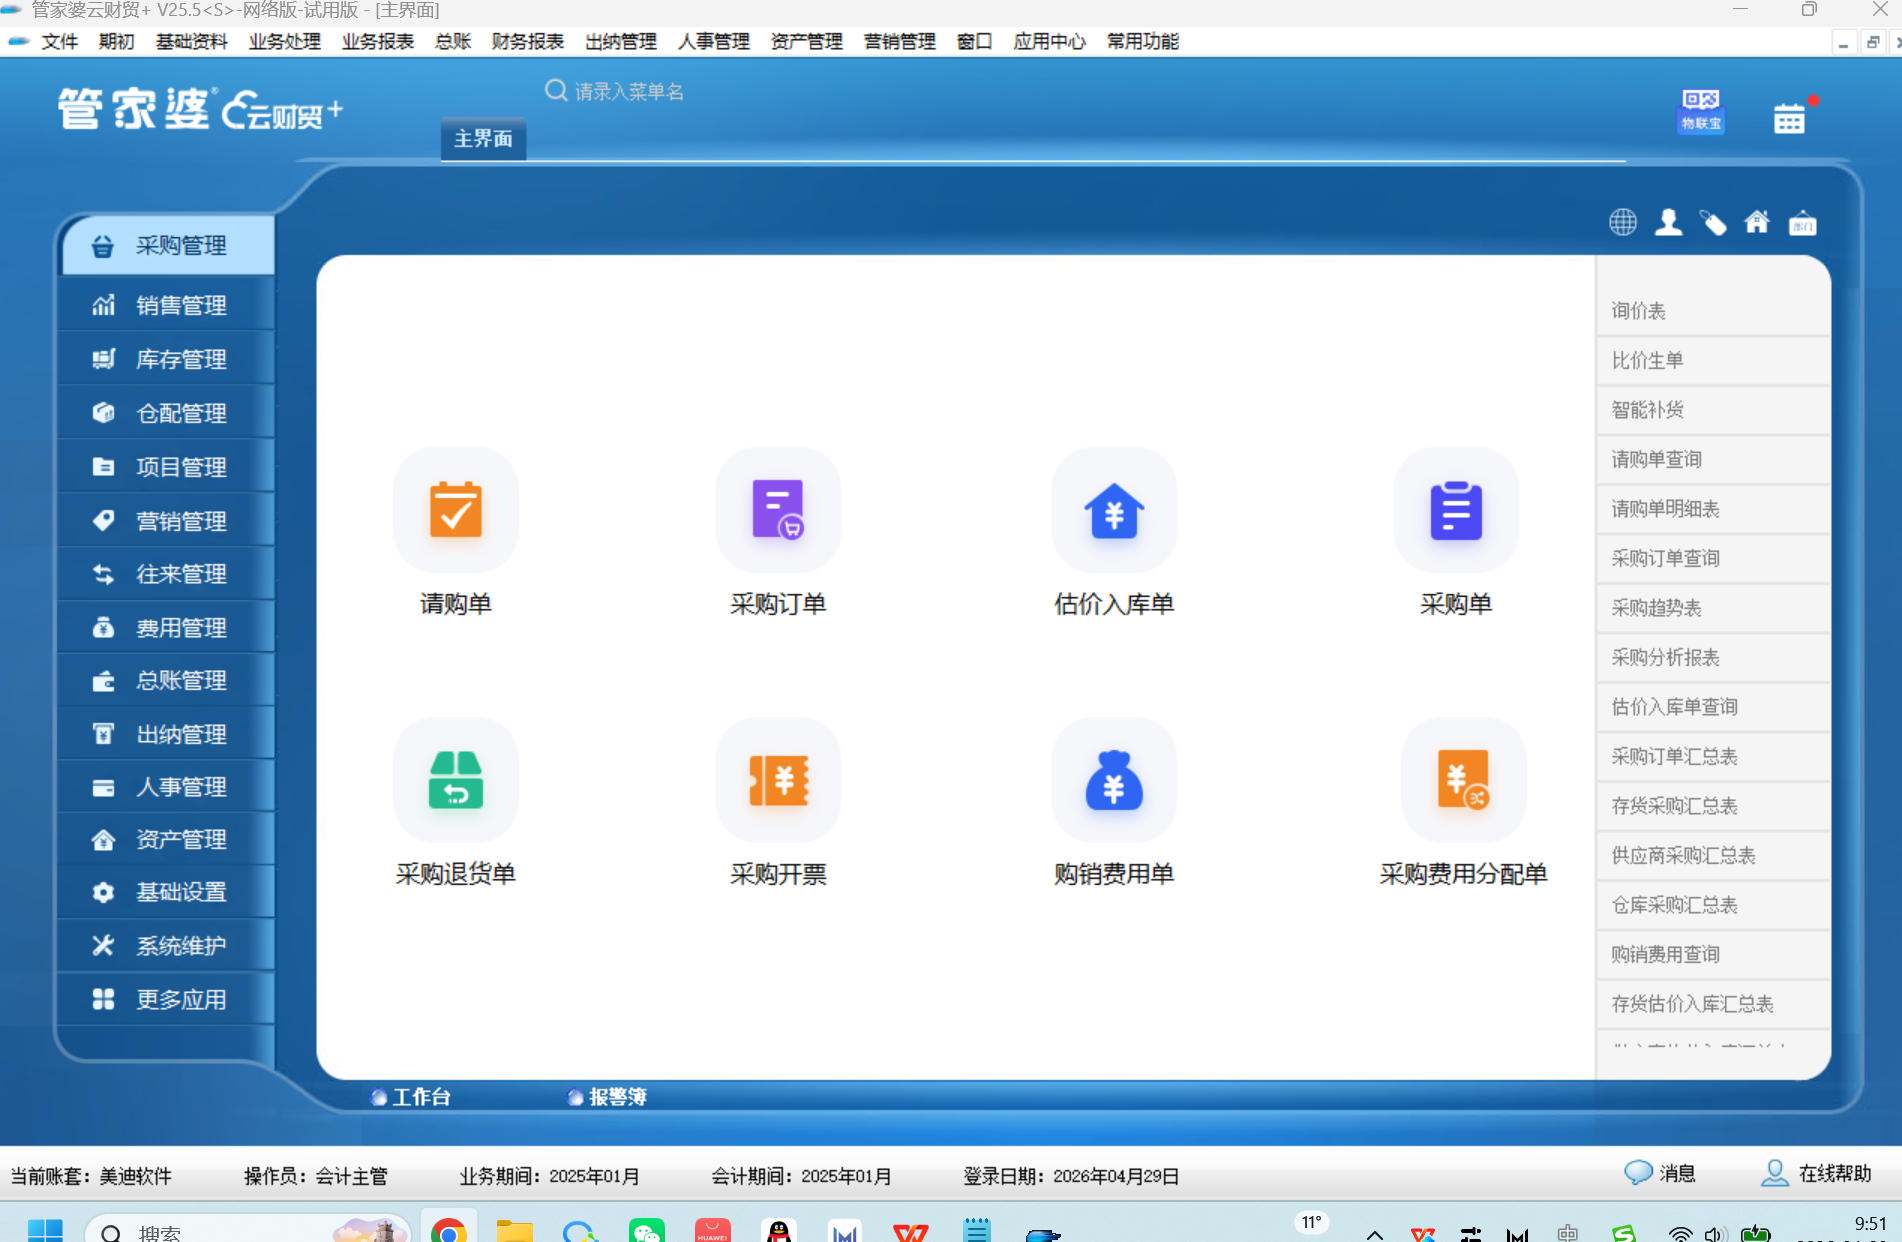Image resolution: width=1902 pixels, height=1242 pixels.
Task: Open the 消息 message bubble
Action: (x=1660, y=1173)
